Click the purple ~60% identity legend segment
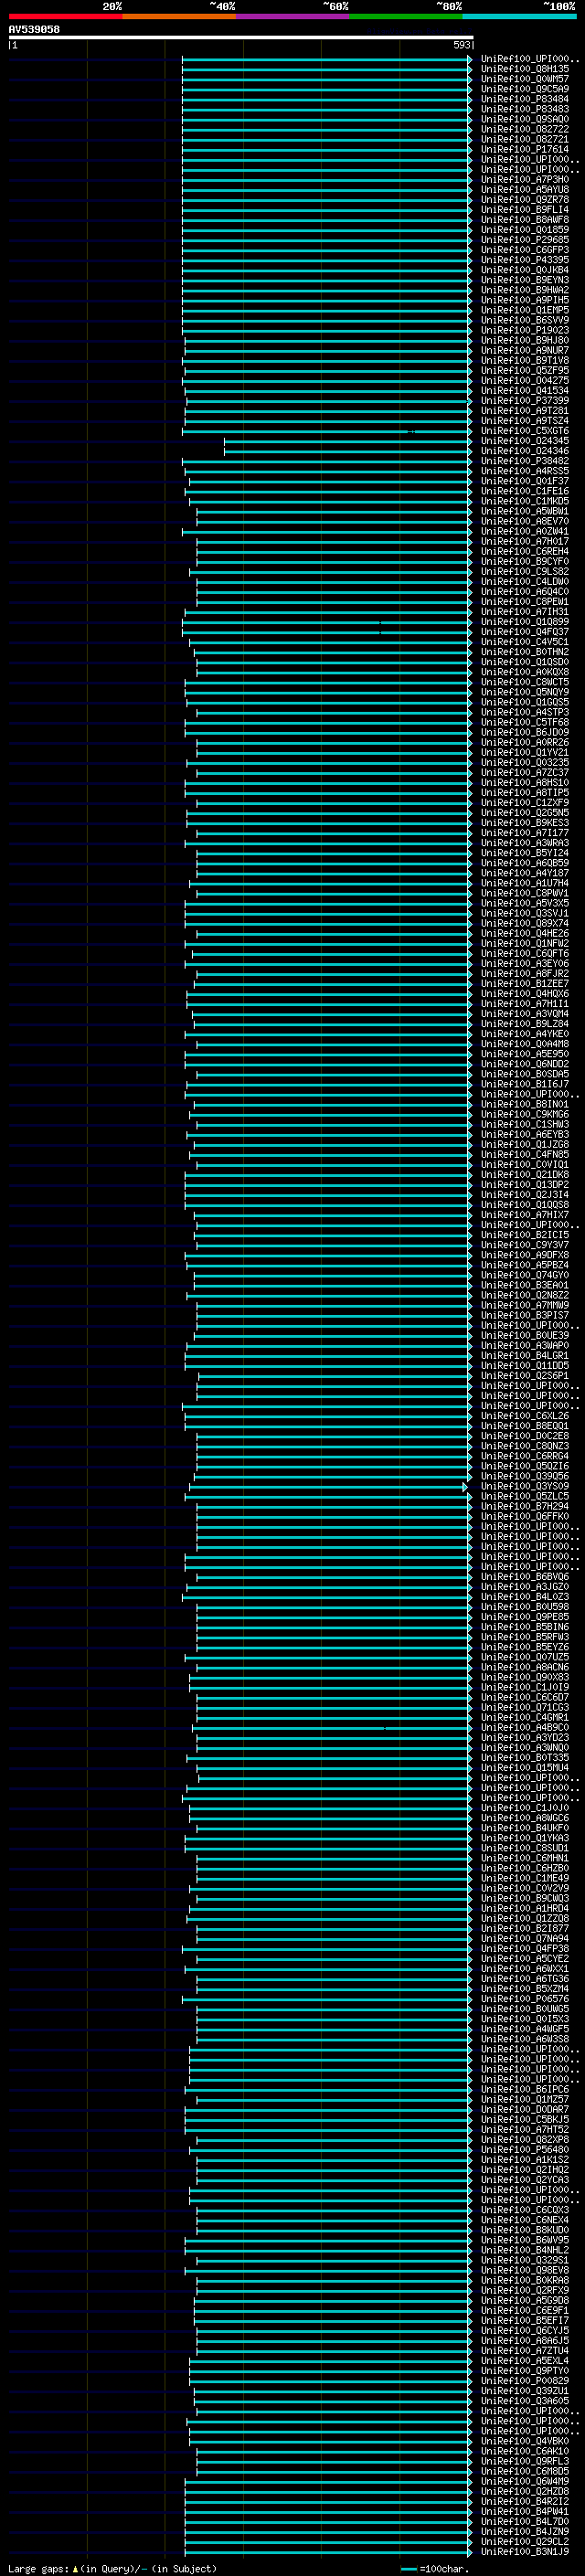Screen dimensions: 585x2576 pos(293,17)
